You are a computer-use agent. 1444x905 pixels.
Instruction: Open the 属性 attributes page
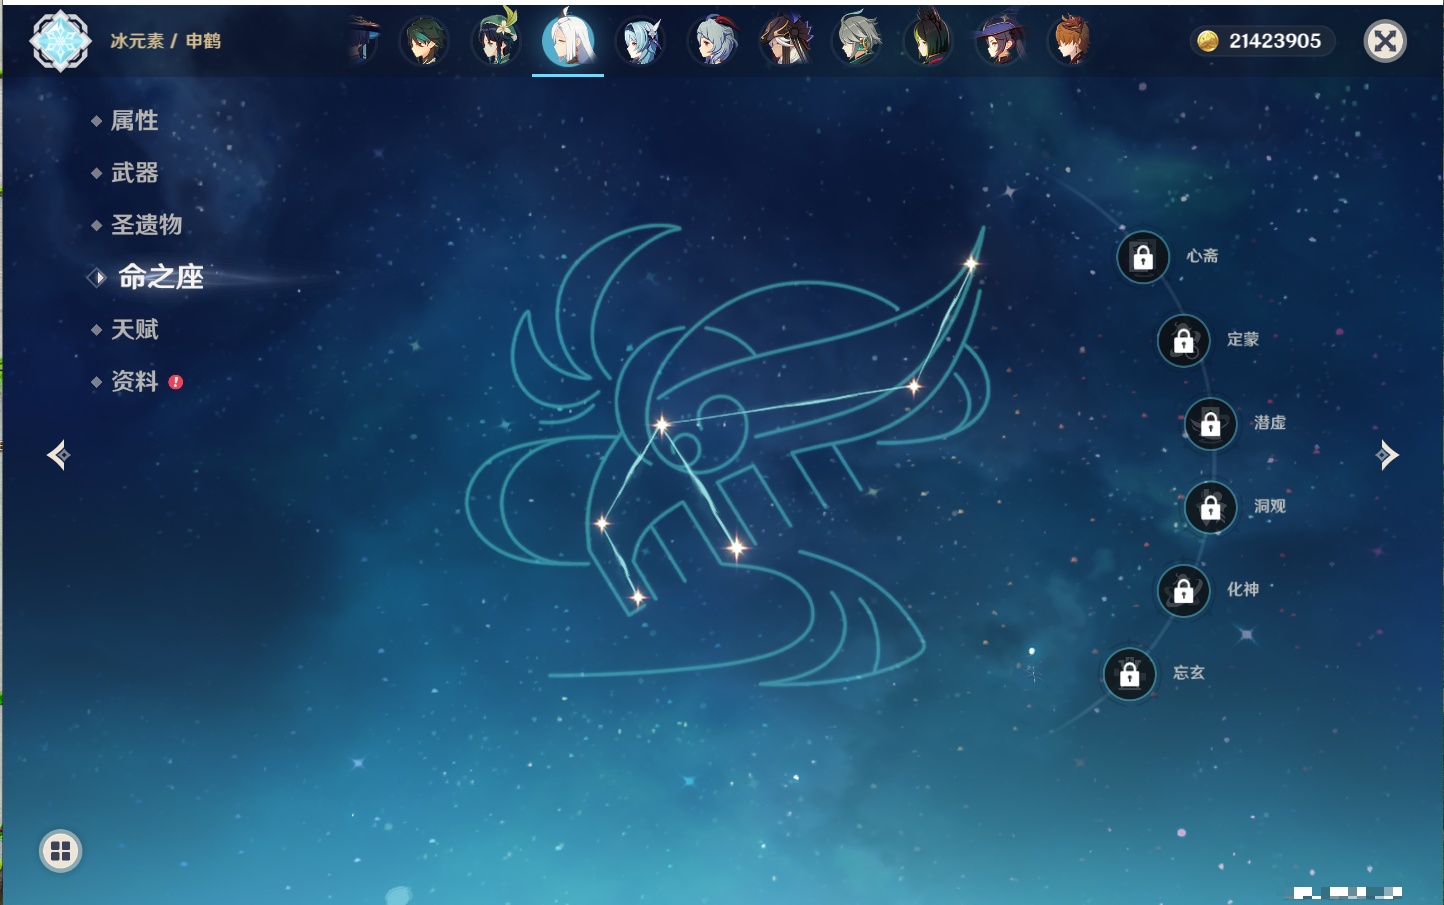click(x=134, y=121)
